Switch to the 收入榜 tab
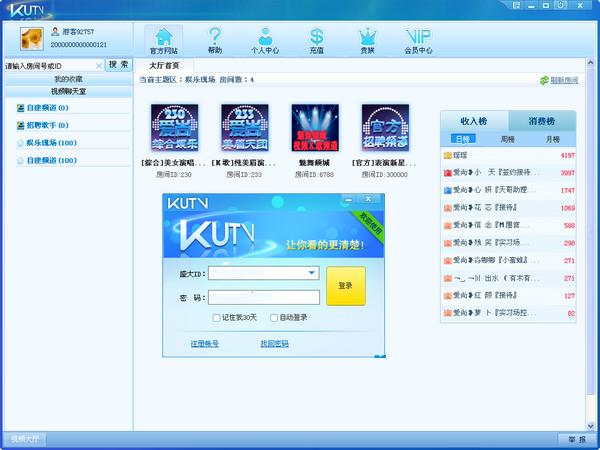The width and height of the screenshot is (600, 450). pos(474,121)
